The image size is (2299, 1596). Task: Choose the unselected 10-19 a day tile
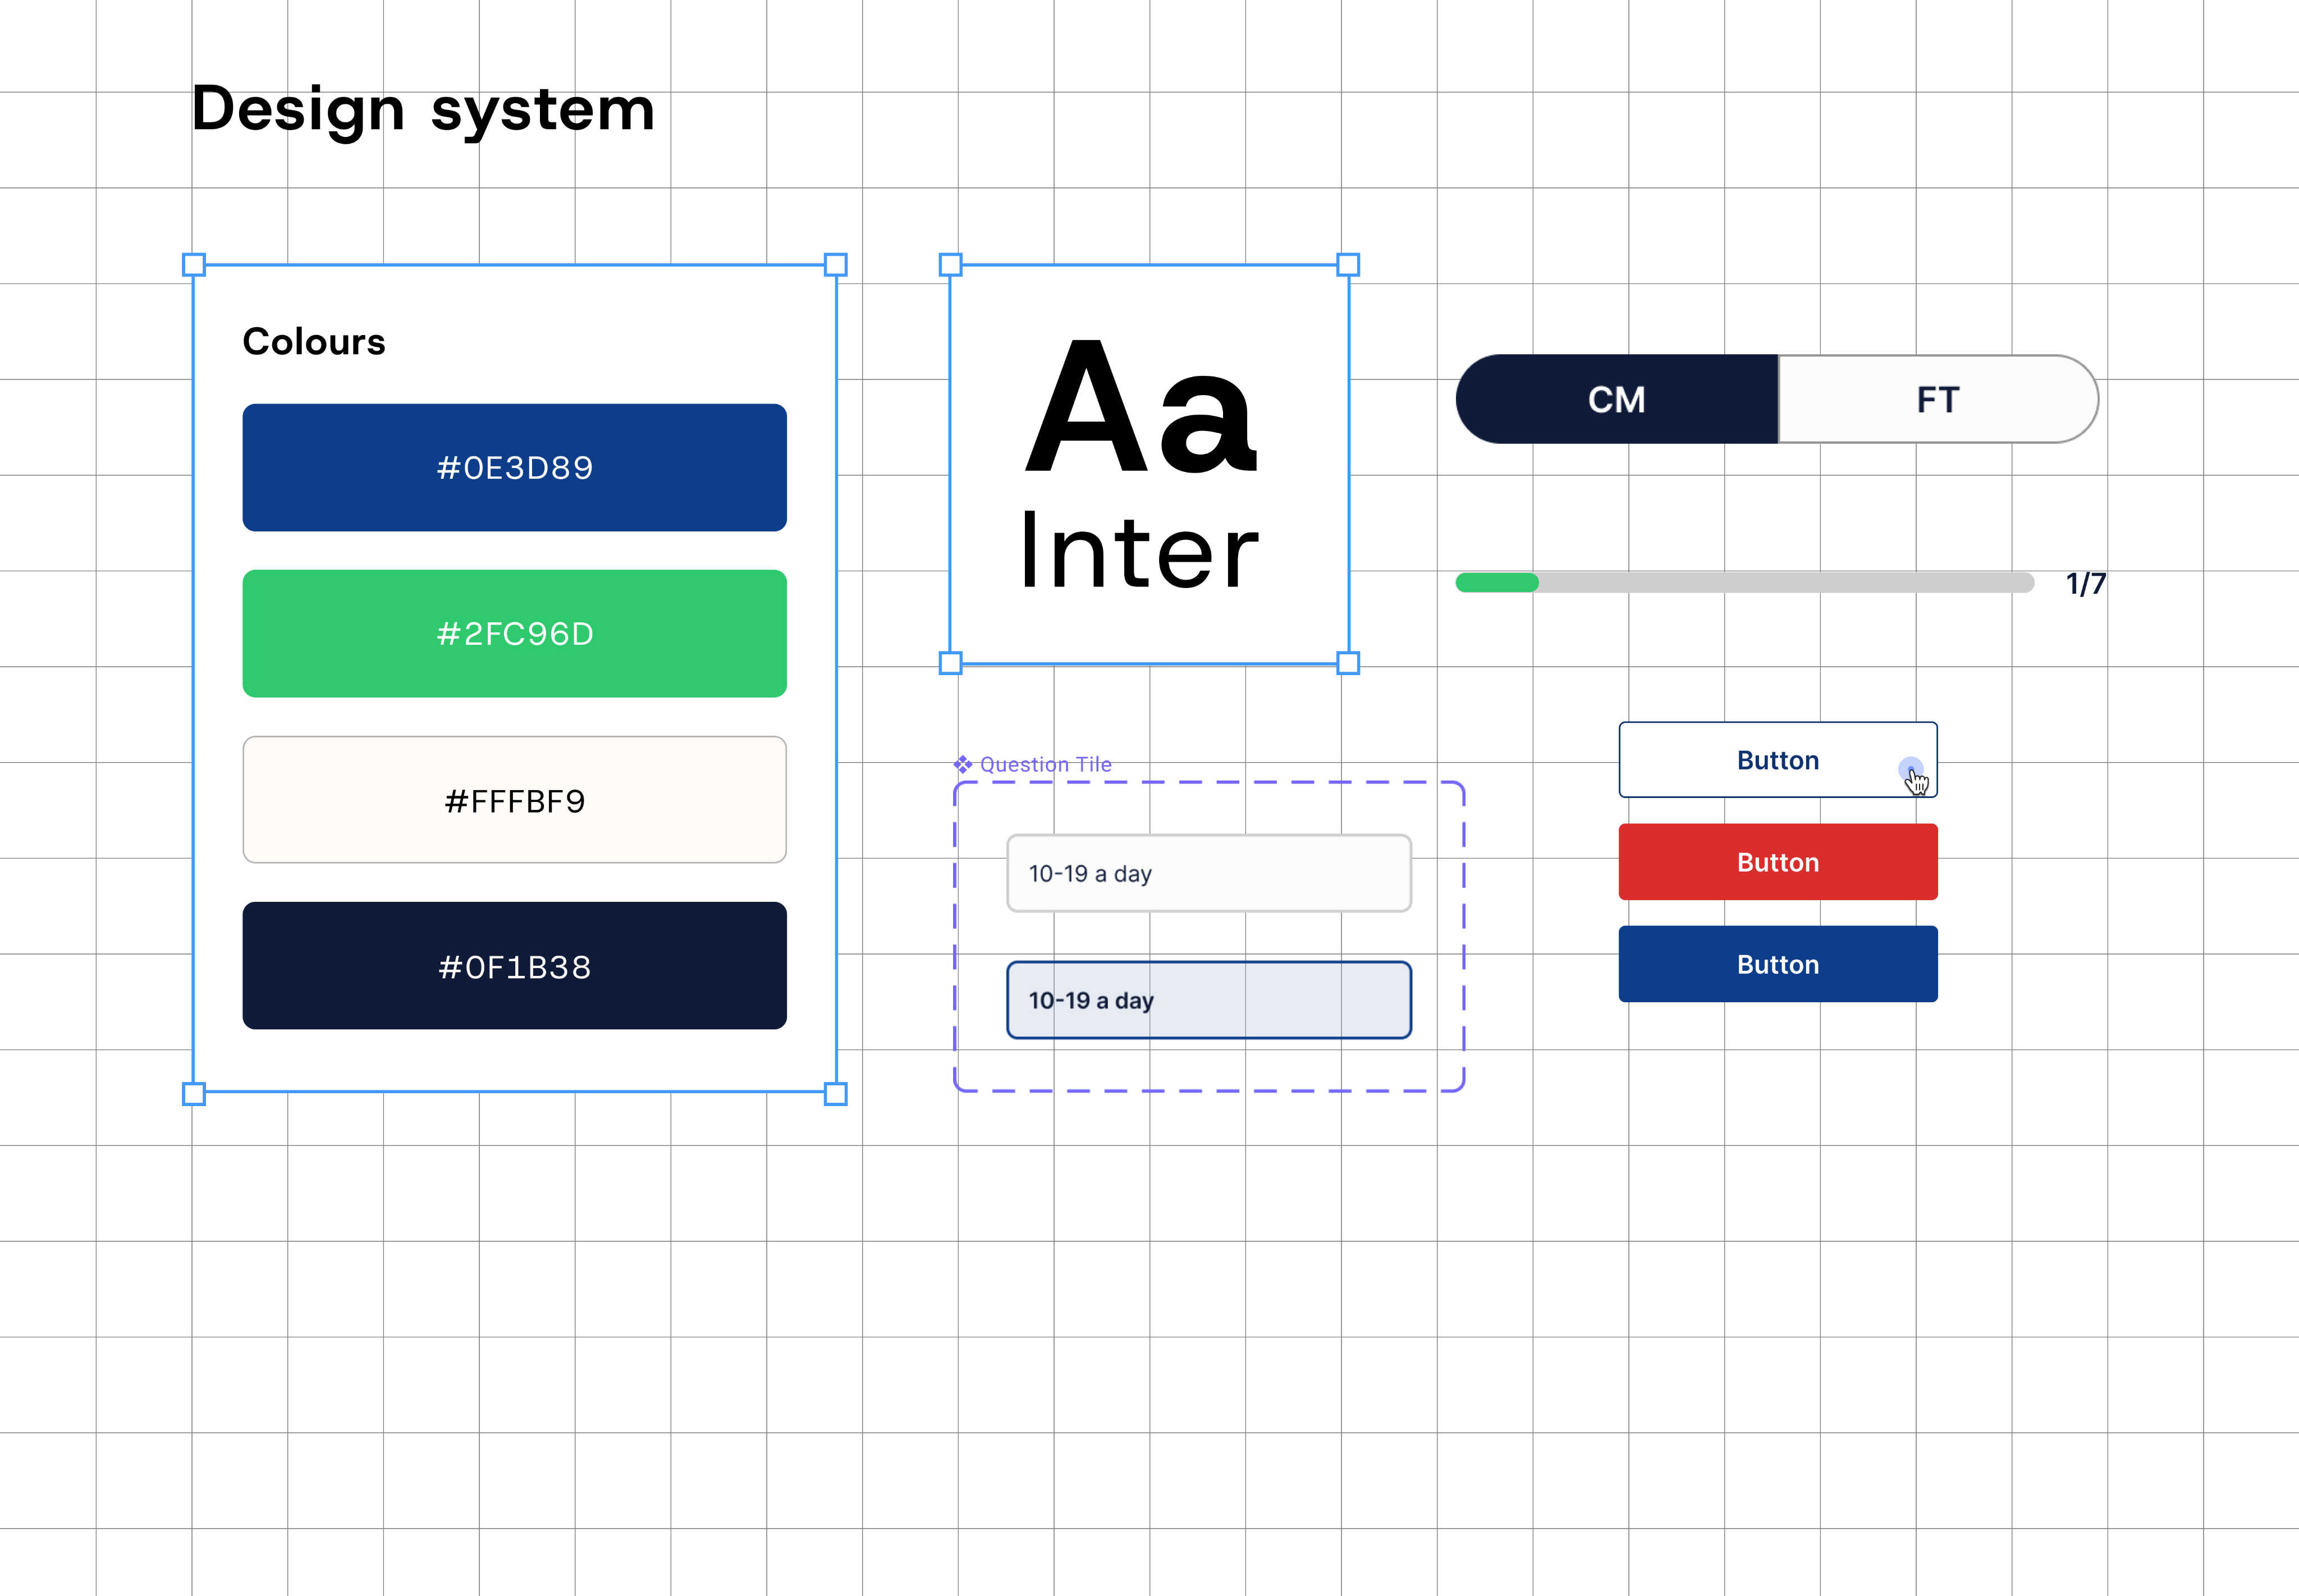1208,873
